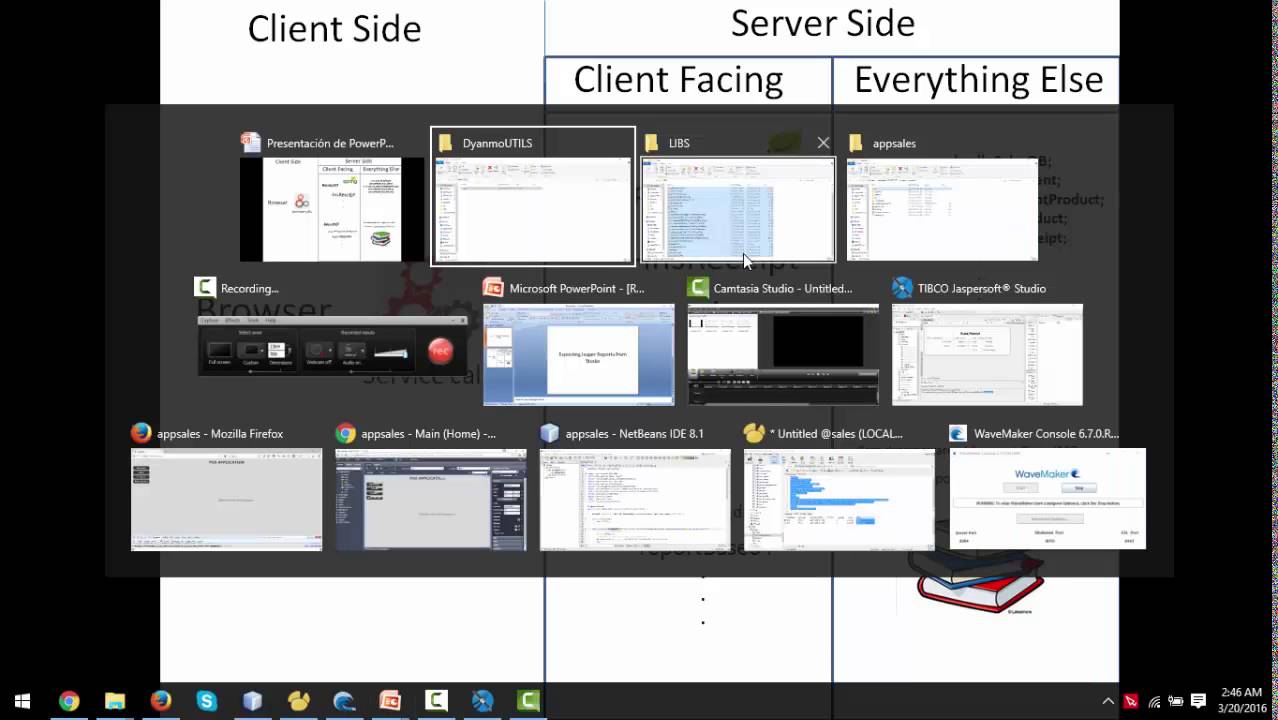1278x720 pixels.
Task: Select Camtasia Studio - Untitled window thumbnail
Action: click(783, 355)
